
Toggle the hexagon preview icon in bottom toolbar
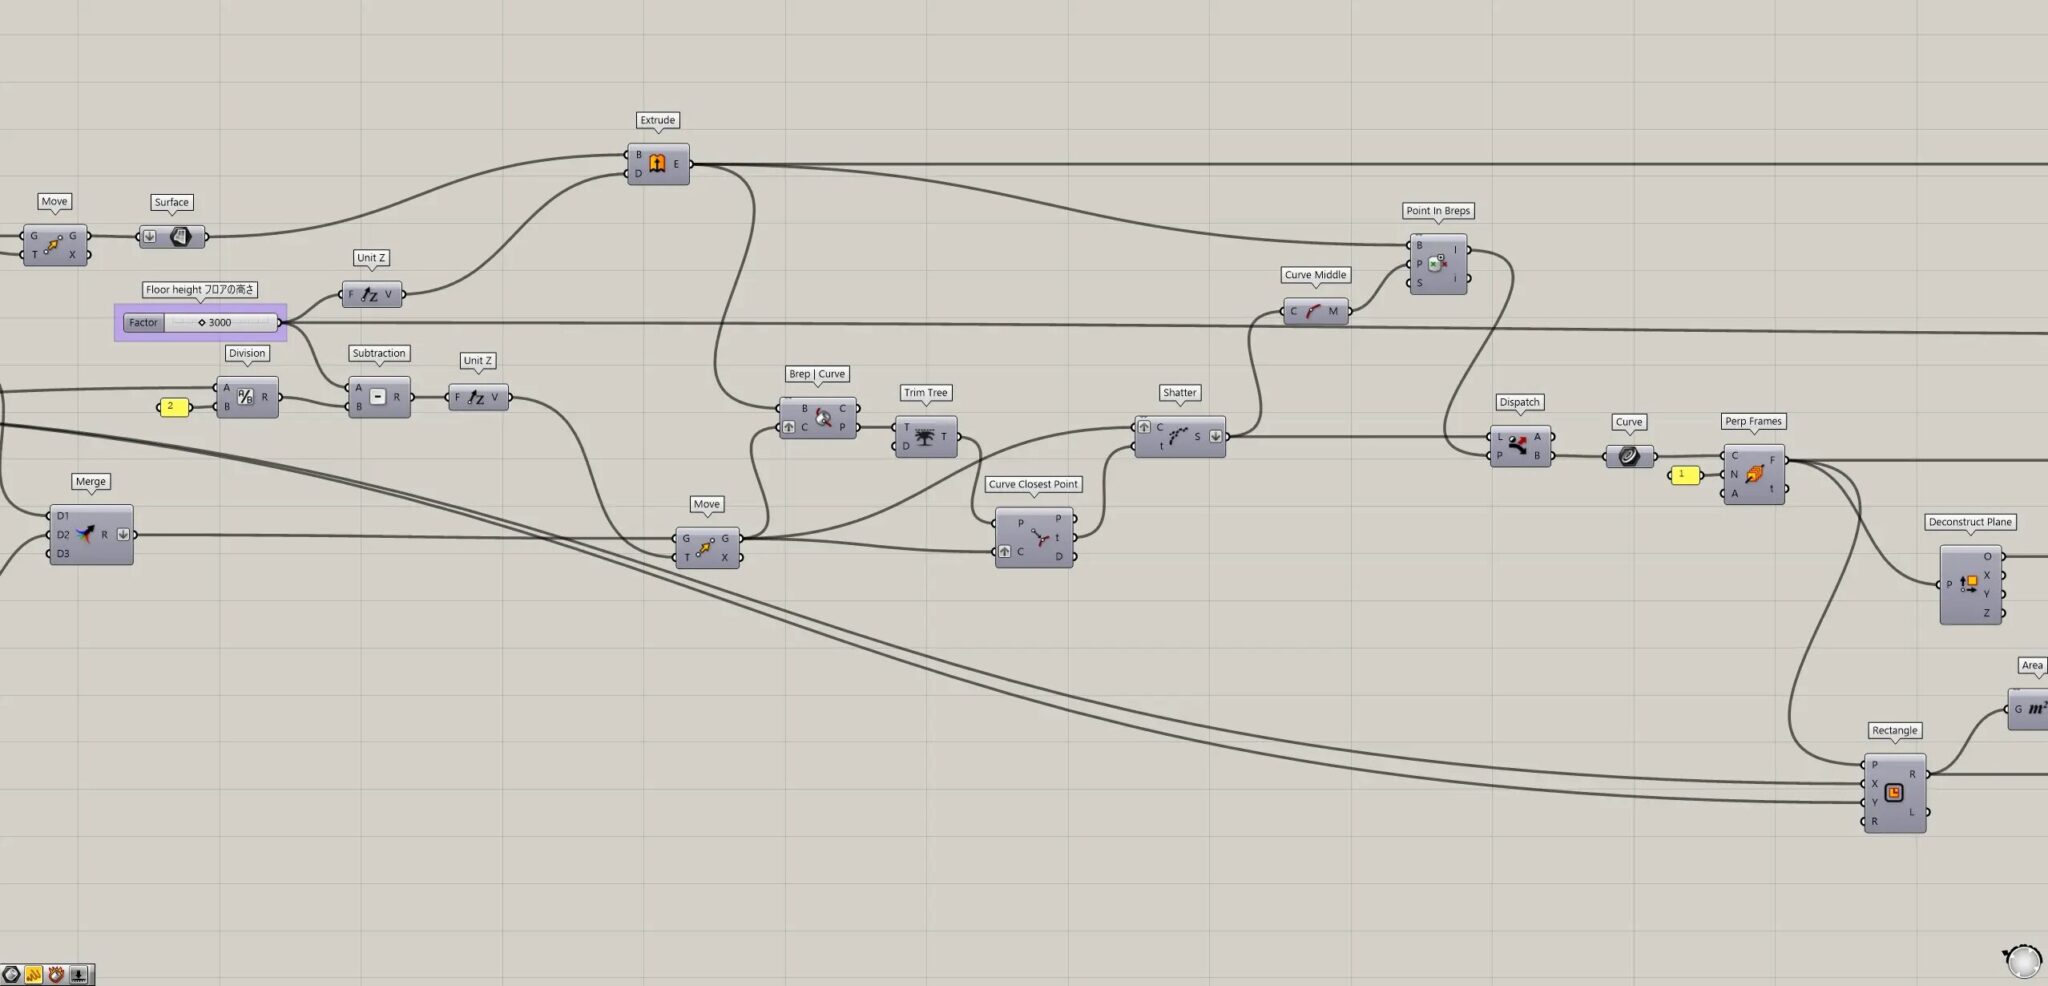click(x=12, y=974)
